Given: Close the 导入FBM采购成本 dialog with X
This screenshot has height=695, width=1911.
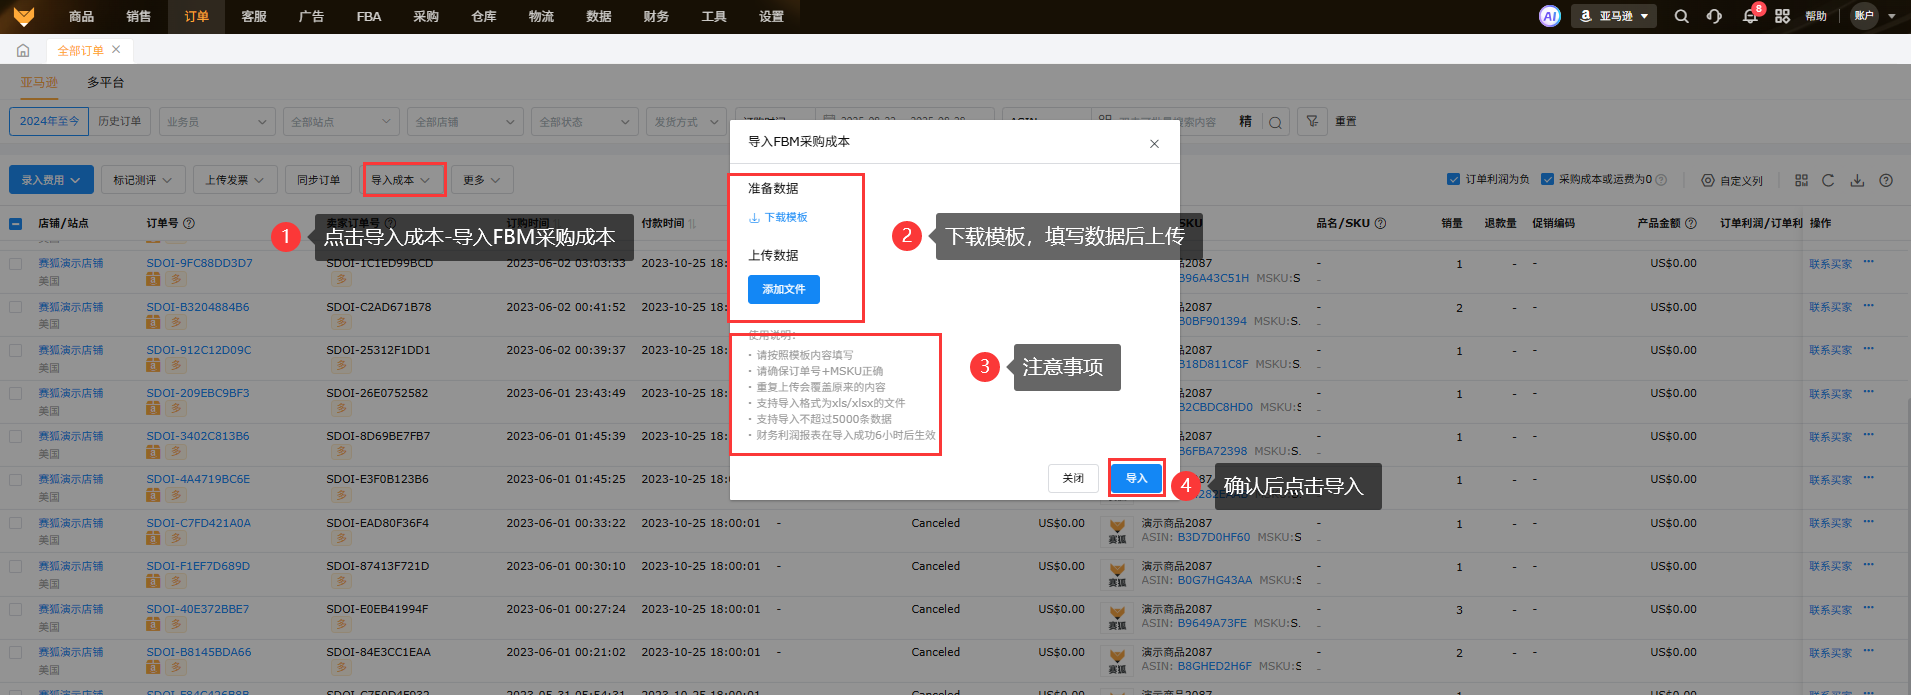Looking at the screenshot, I should coord(1154,144).
